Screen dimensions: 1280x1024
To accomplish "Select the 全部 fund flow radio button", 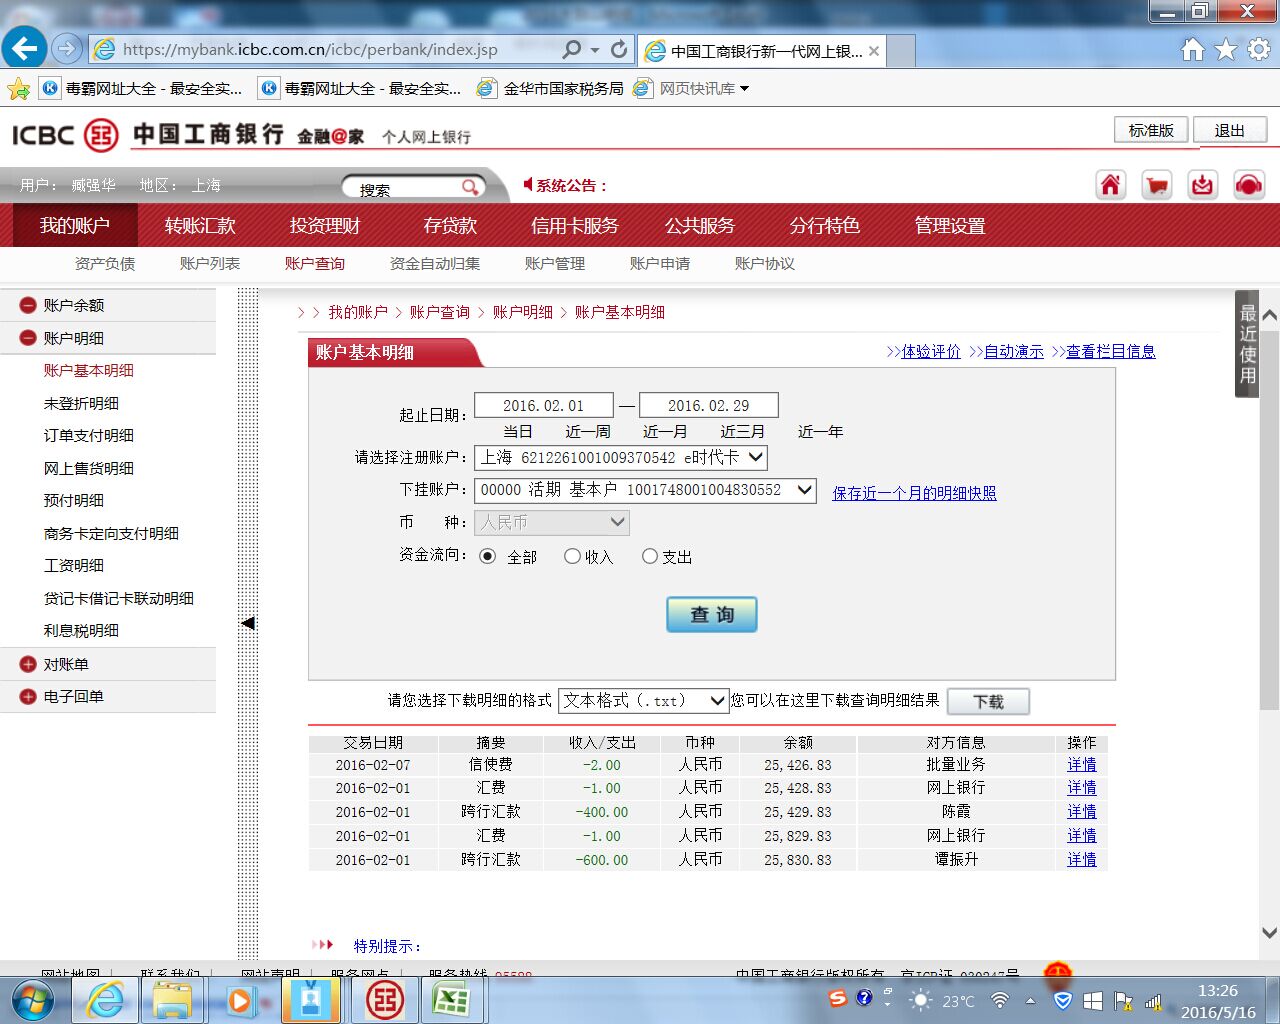I will tap(487, 556).
